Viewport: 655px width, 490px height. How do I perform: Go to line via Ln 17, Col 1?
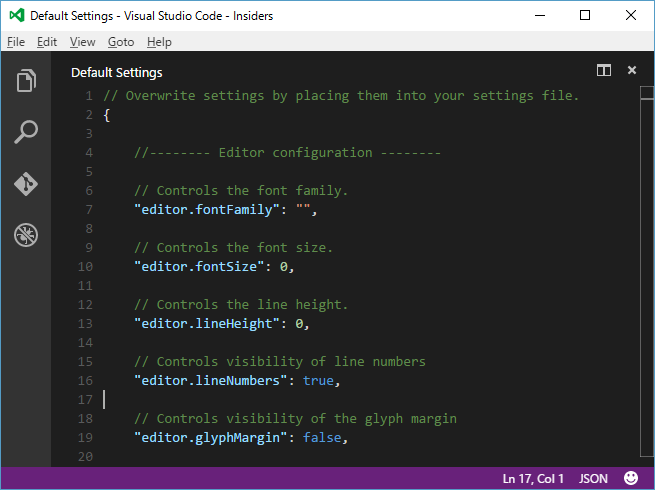pyautogui.click(x=533, y=478)
